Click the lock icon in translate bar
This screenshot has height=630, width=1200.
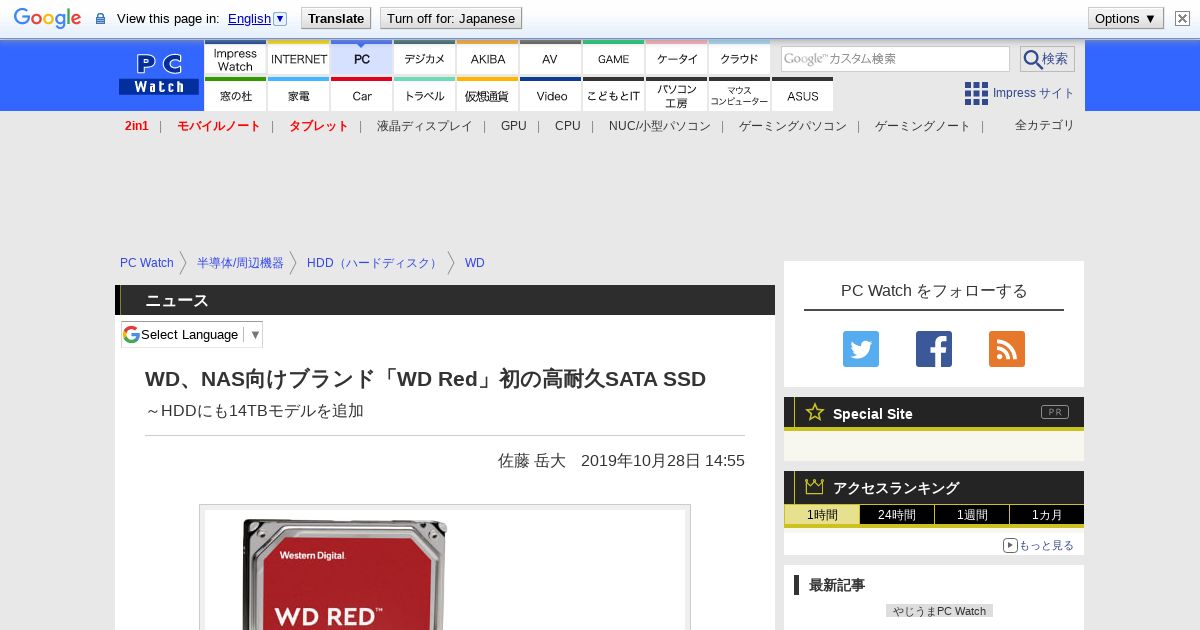click(x=100, y=18)
